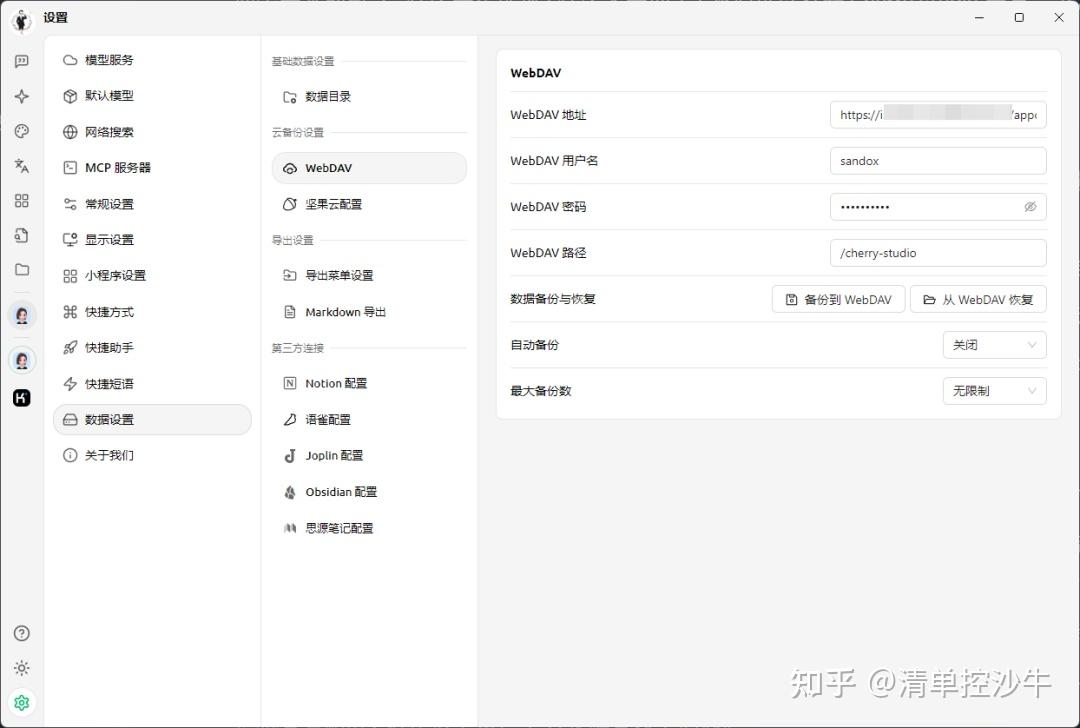1080x728 pixels.
Task: Click the 云备份设置 section header
Action: point(298,132)
